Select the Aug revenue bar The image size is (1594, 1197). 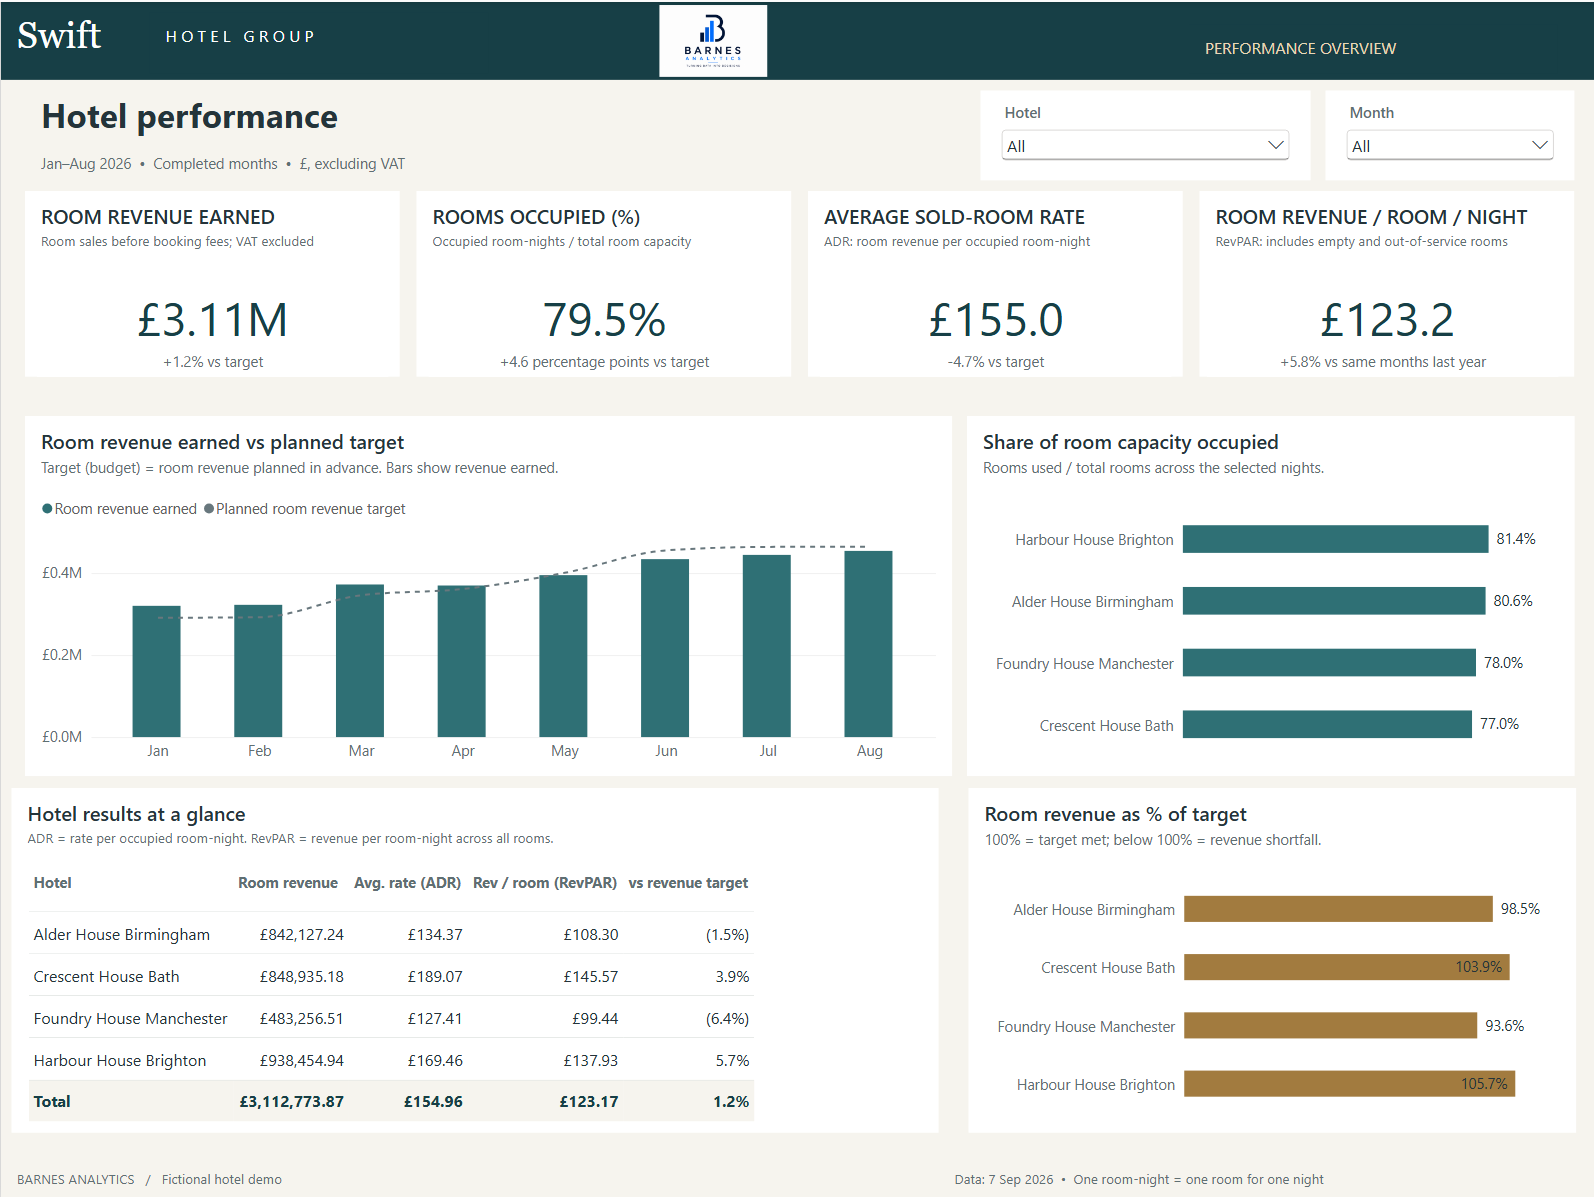click(868, 644)
